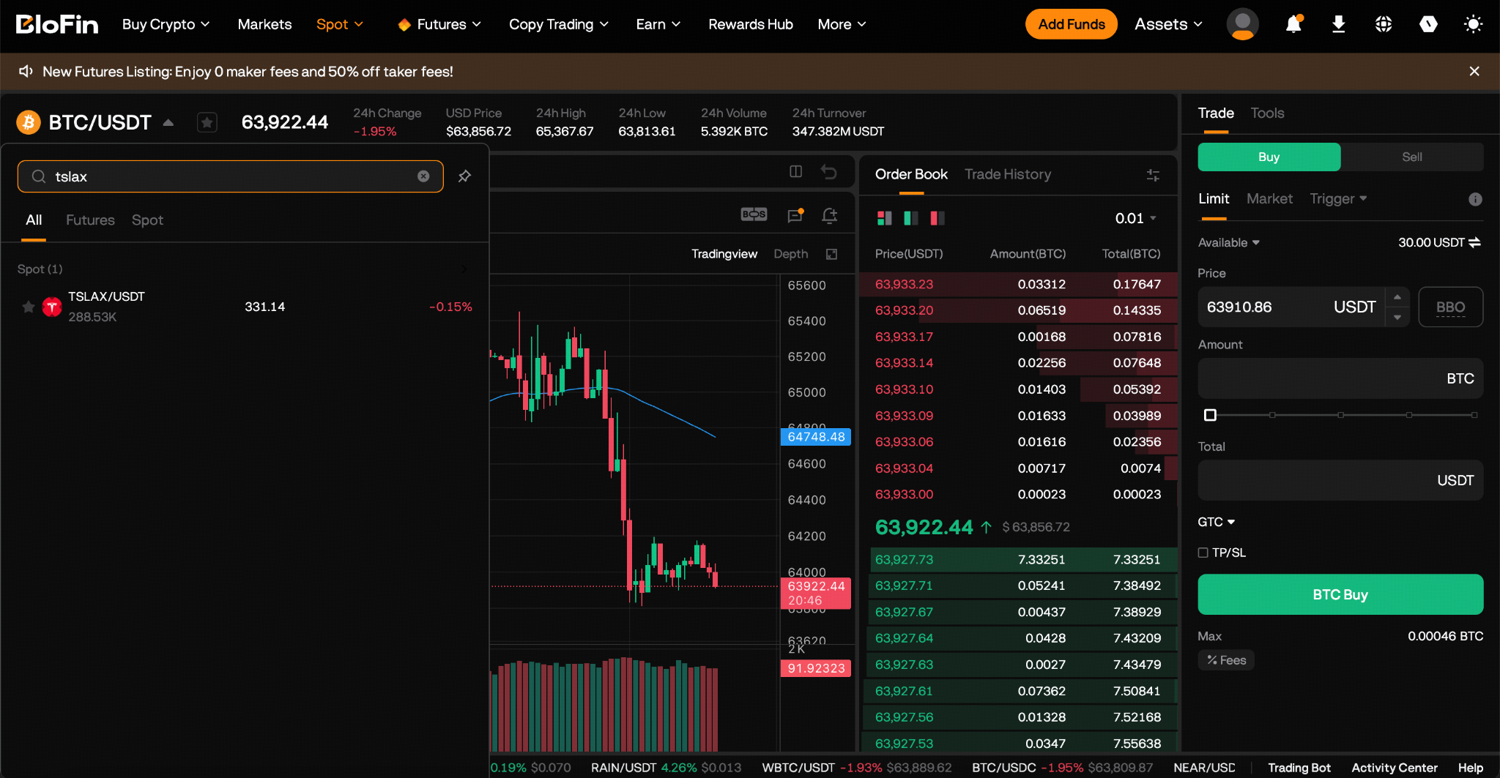
Task: Select the Market order tab
Action: (1270, 199)
